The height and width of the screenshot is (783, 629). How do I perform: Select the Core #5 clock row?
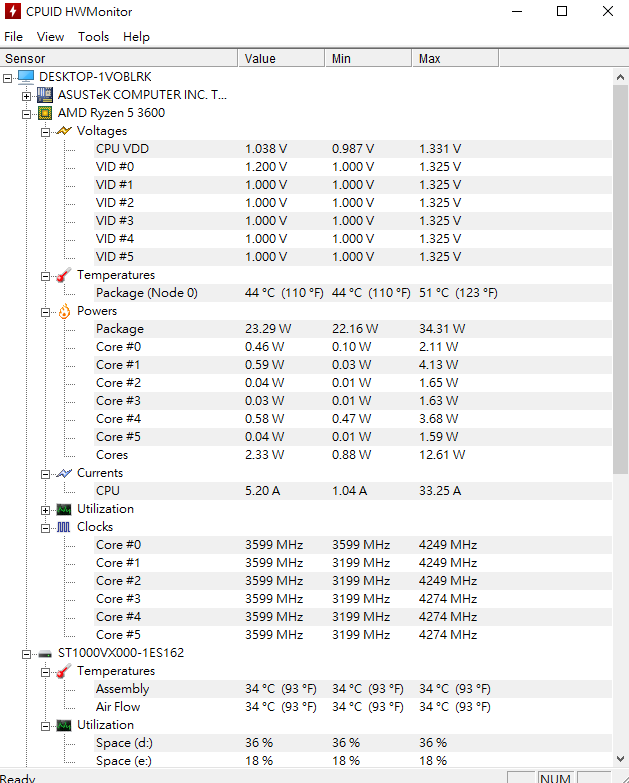click(353, 635)
